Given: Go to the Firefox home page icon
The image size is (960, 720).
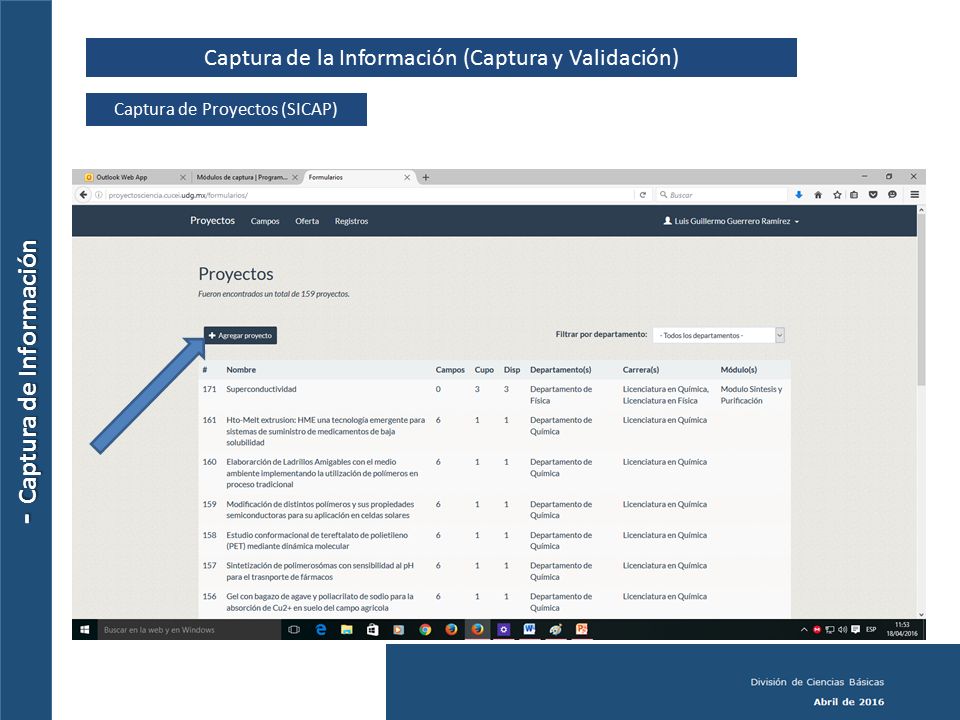Looking at the screenshot, I should pyautogui.click(x=817, y=195).
